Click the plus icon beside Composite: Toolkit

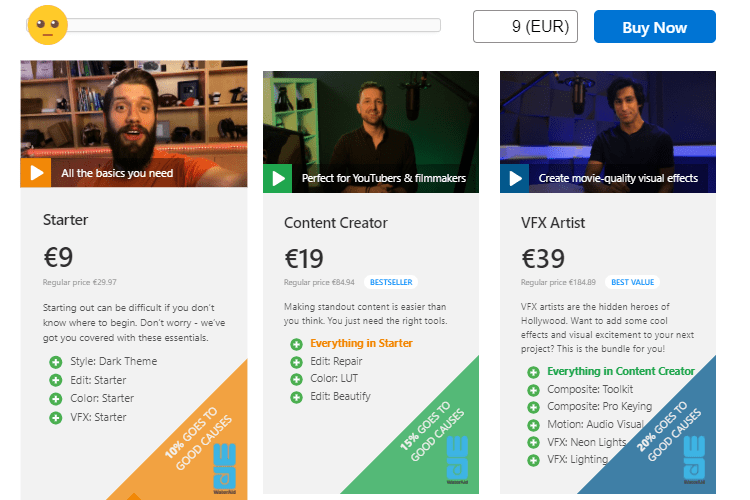coord(533,390)
